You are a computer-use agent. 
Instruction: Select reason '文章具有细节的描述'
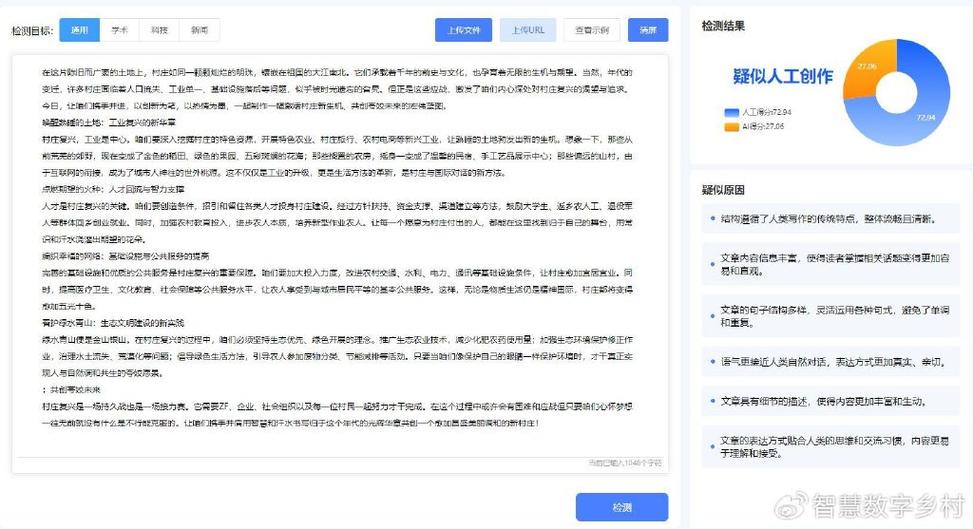click(x=830, y=401)
